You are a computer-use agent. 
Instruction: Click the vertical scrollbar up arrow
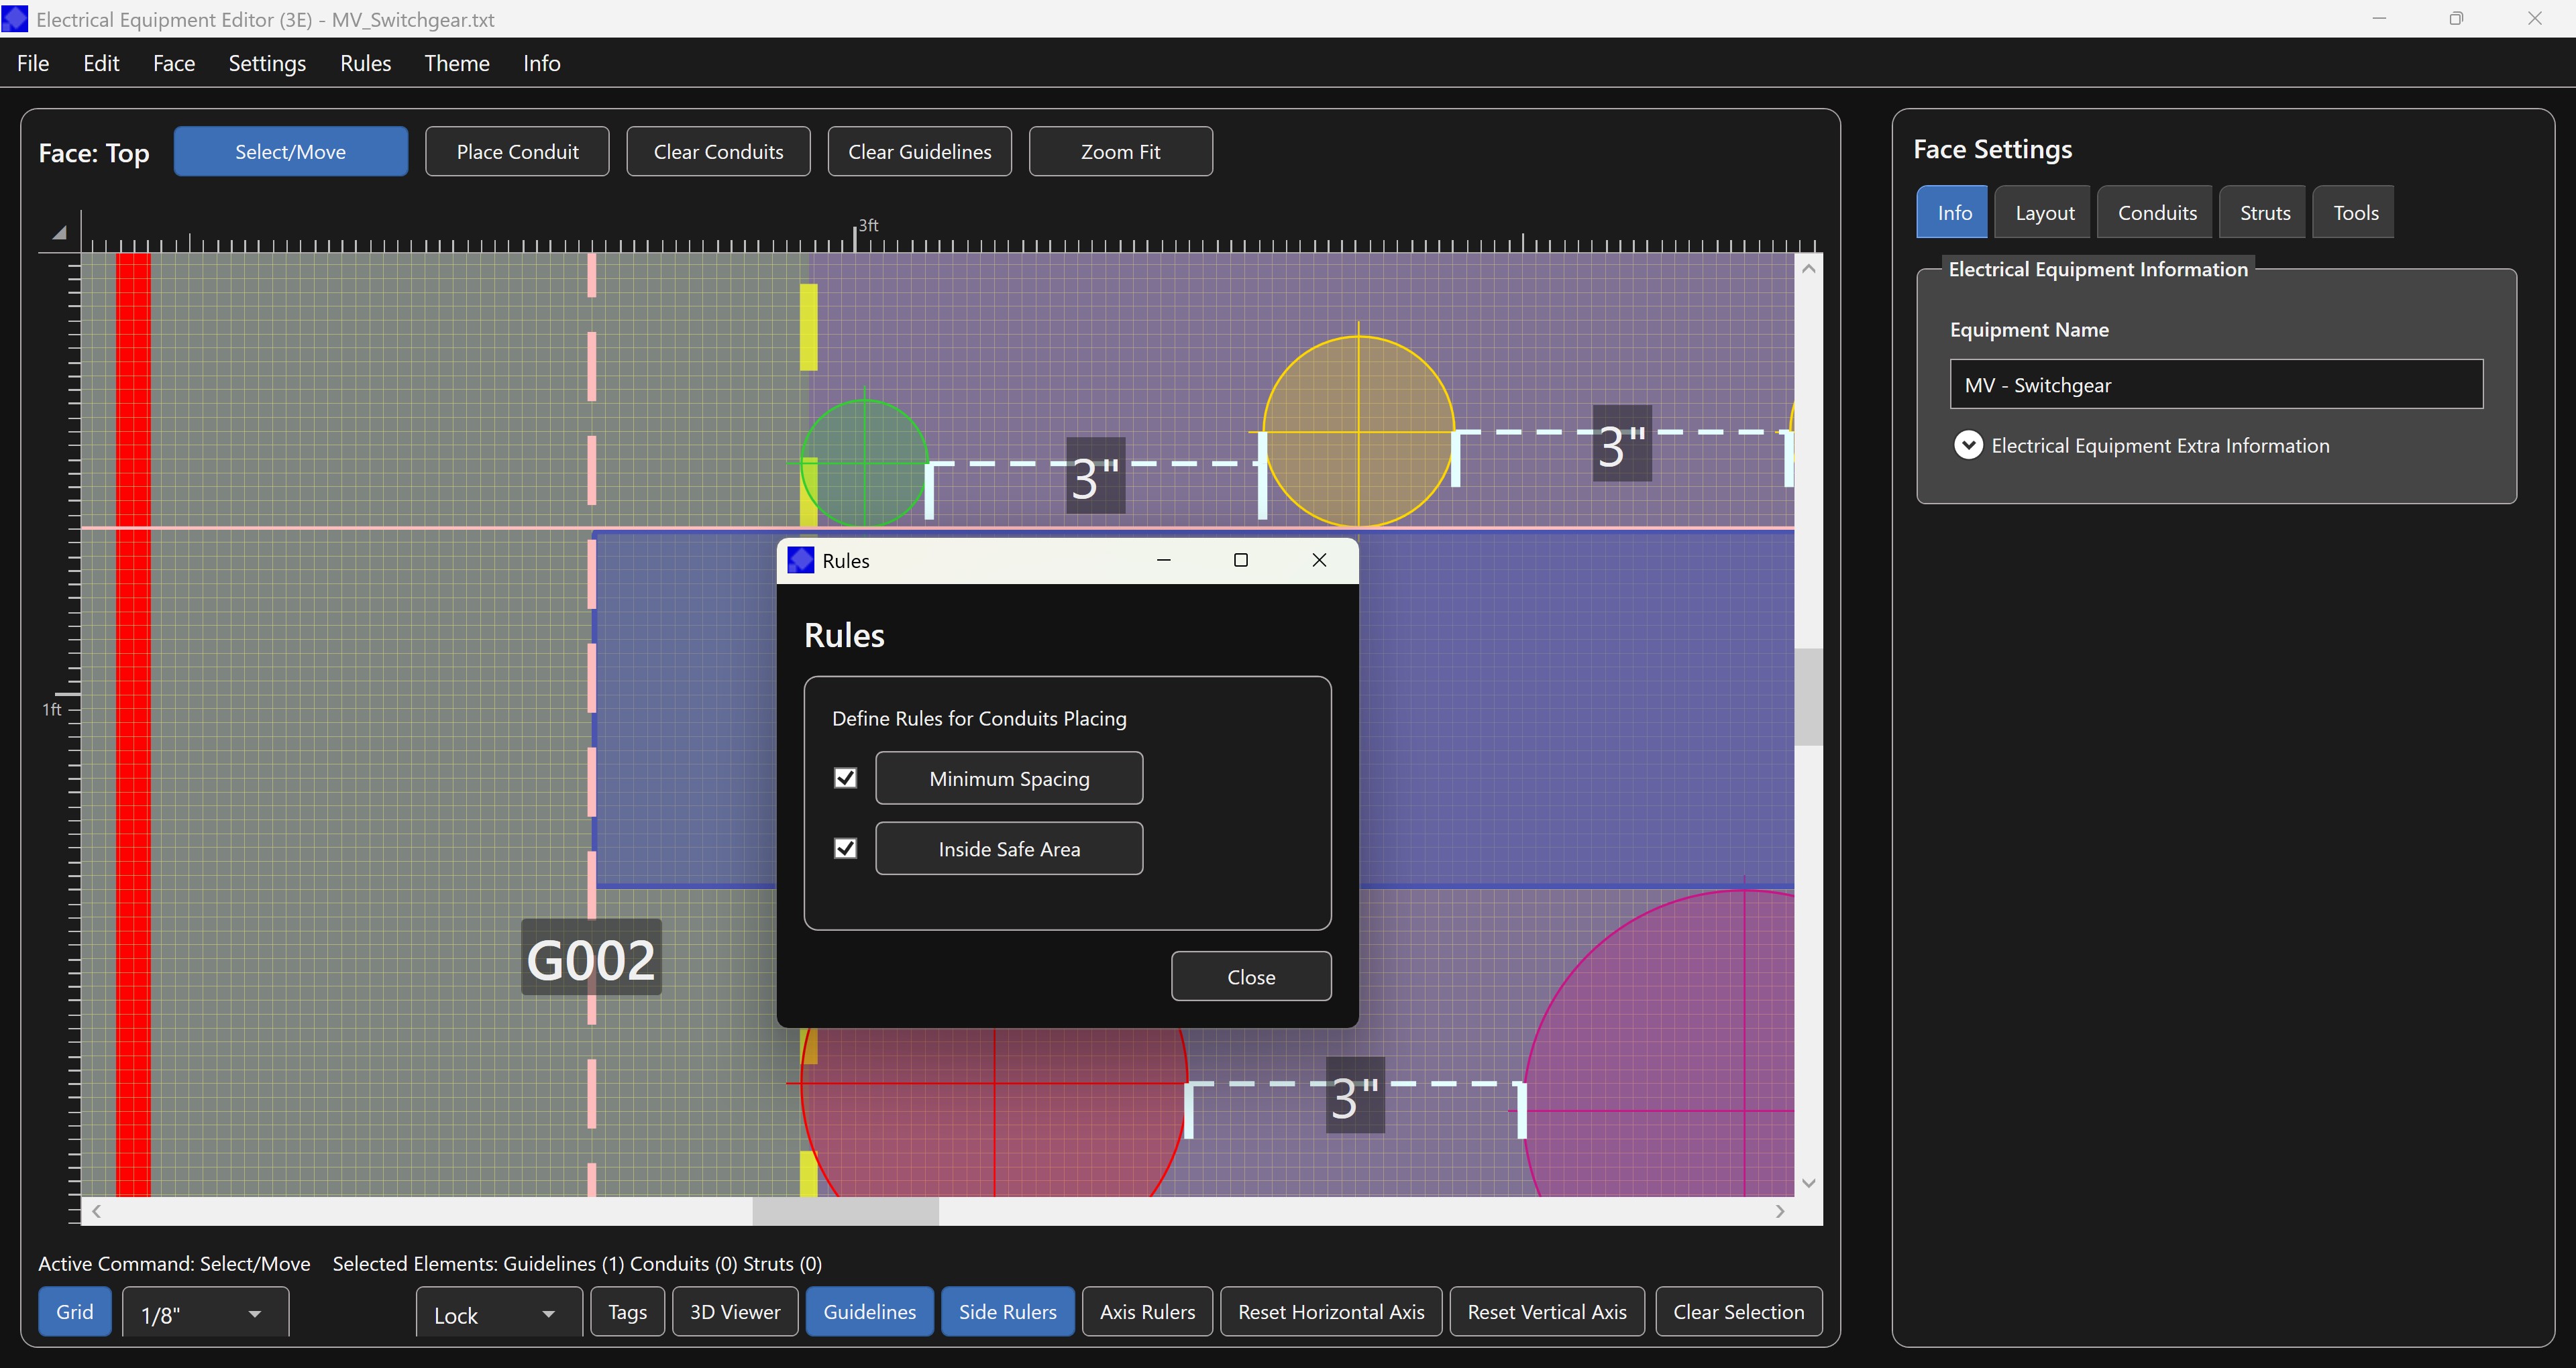click(1808, 268)
